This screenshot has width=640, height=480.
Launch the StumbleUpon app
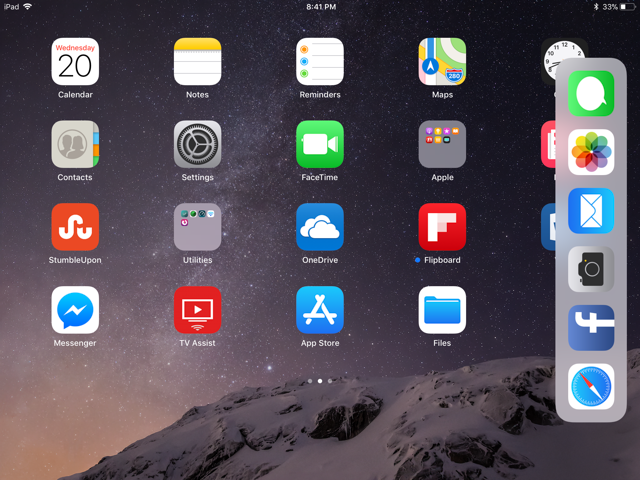(75, 227)
